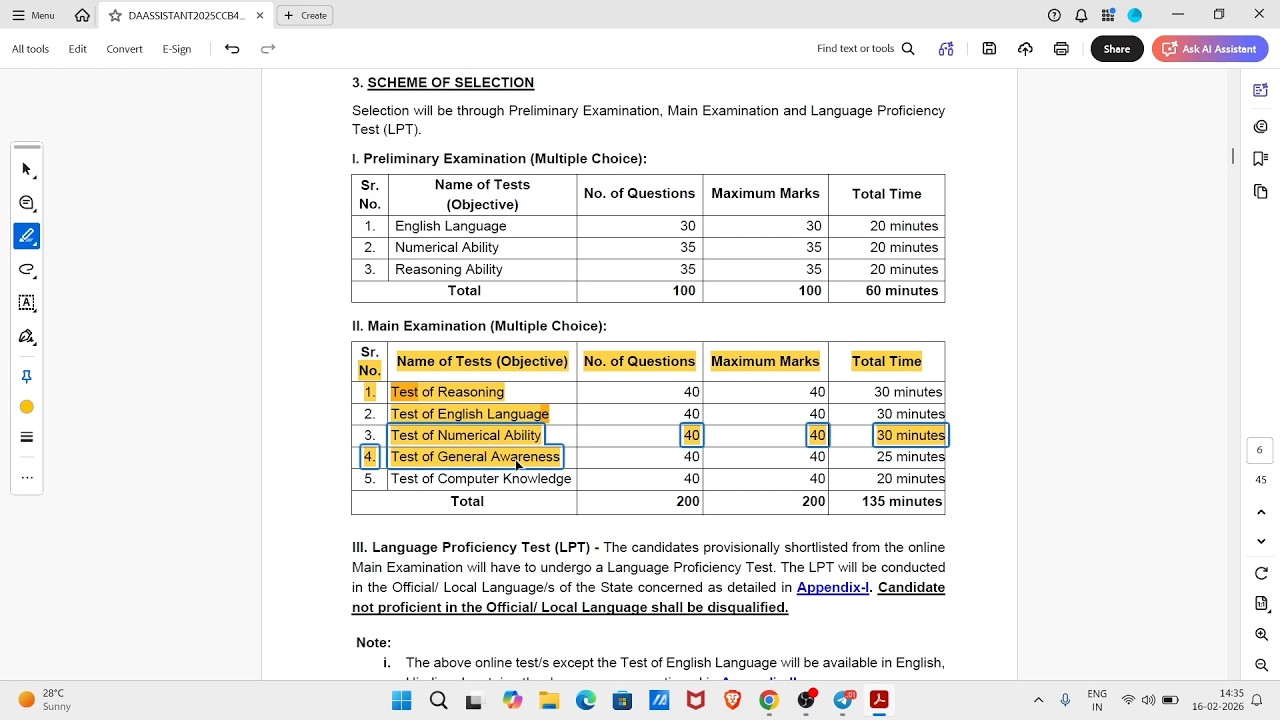Open Windows Start menu
Screen dimensions: 1280x720
(402, 700)
